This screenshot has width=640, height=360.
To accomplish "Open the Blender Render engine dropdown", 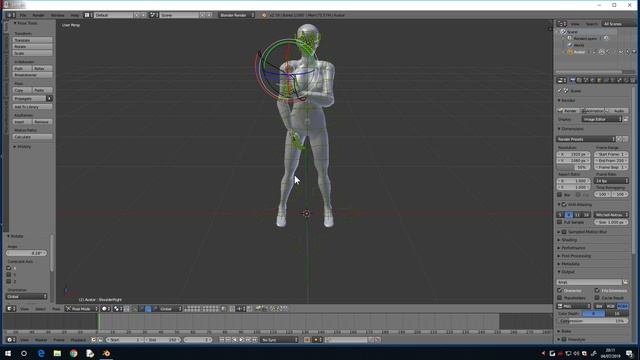I will click(x=236, y=15).
